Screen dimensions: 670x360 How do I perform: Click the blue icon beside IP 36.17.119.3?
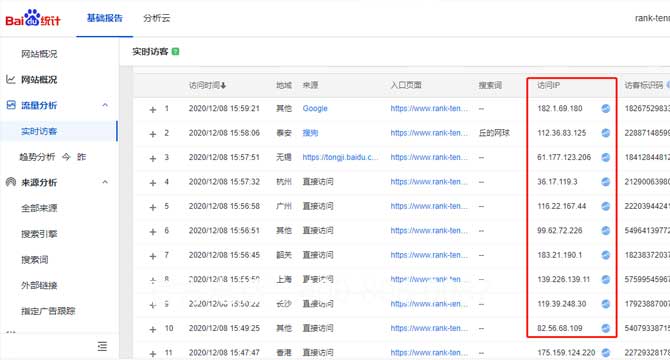click(x=605, y=182)
